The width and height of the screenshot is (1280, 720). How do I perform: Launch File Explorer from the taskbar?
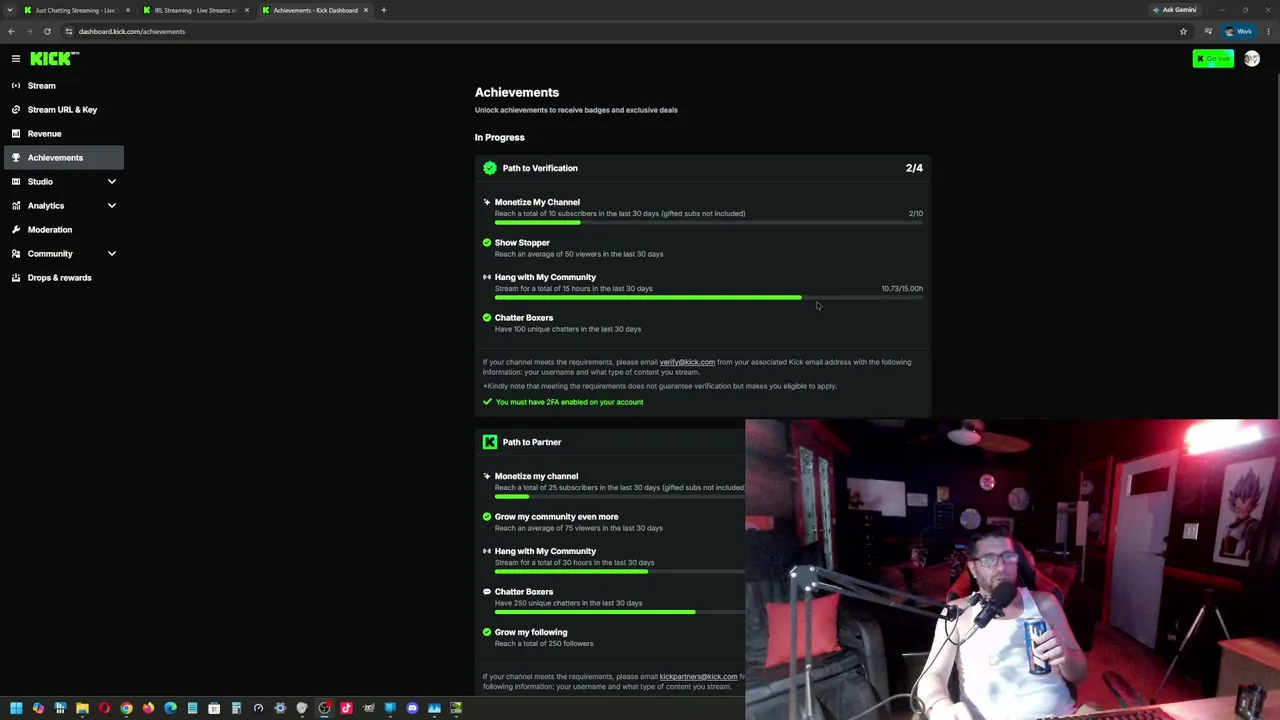point(82,708)
